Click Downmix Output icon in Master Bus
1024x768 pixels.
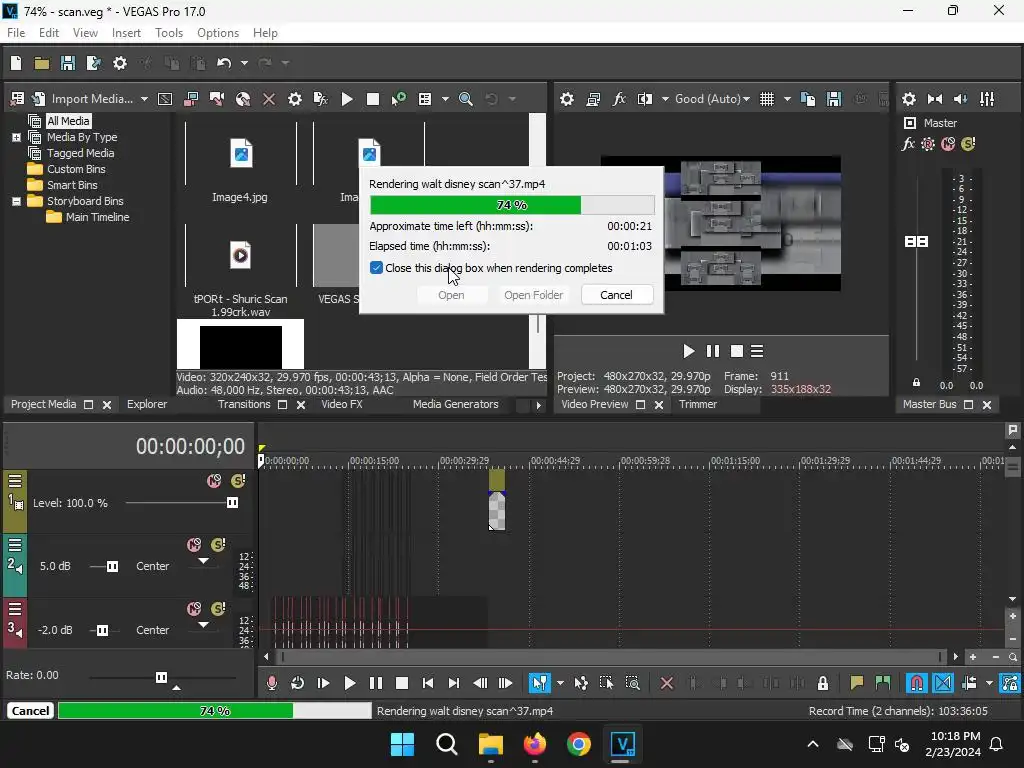935,99
